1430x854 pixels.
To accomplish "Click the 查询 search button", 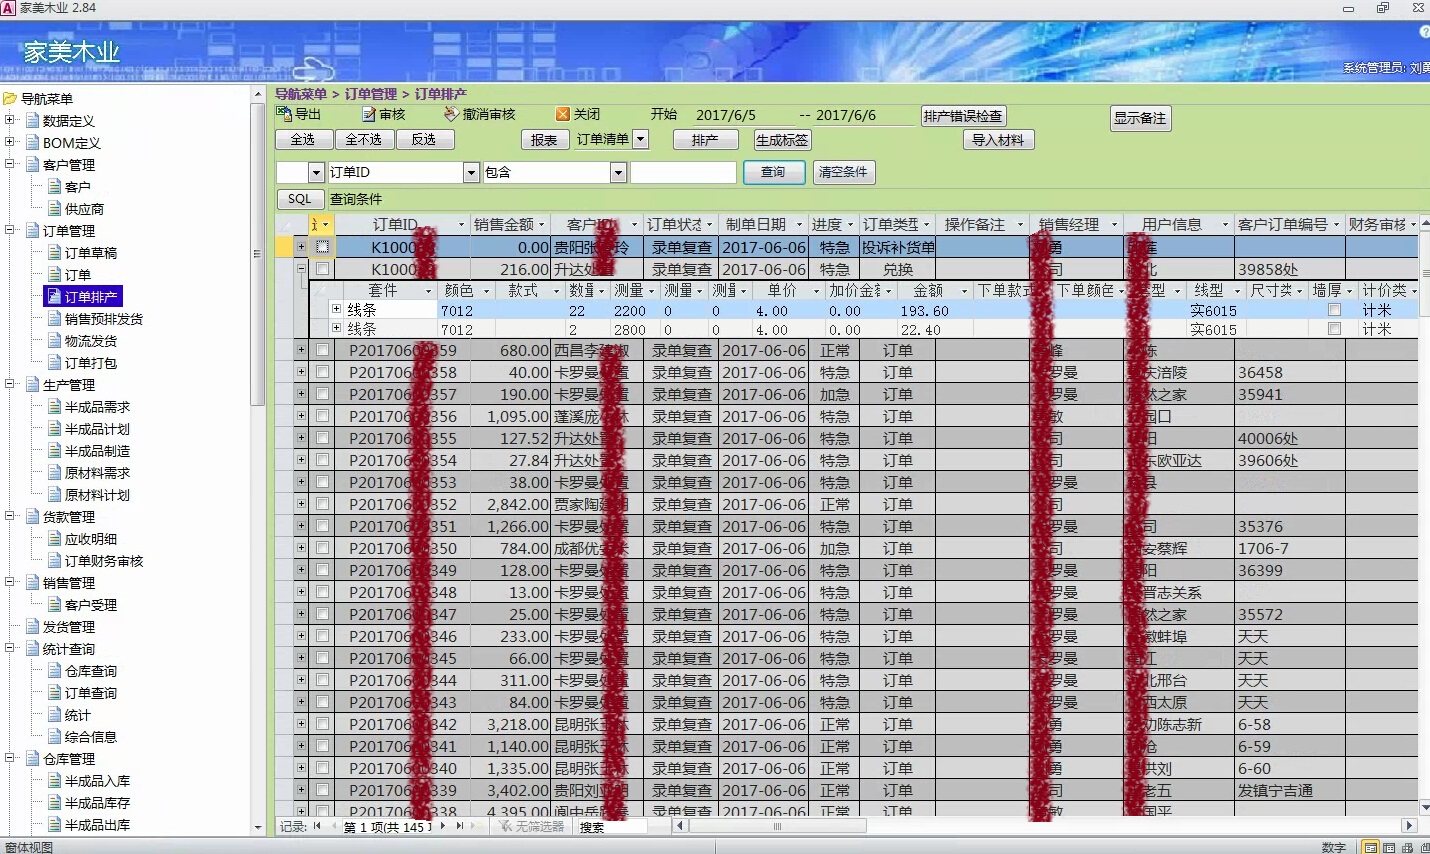I will click(773, 172).
